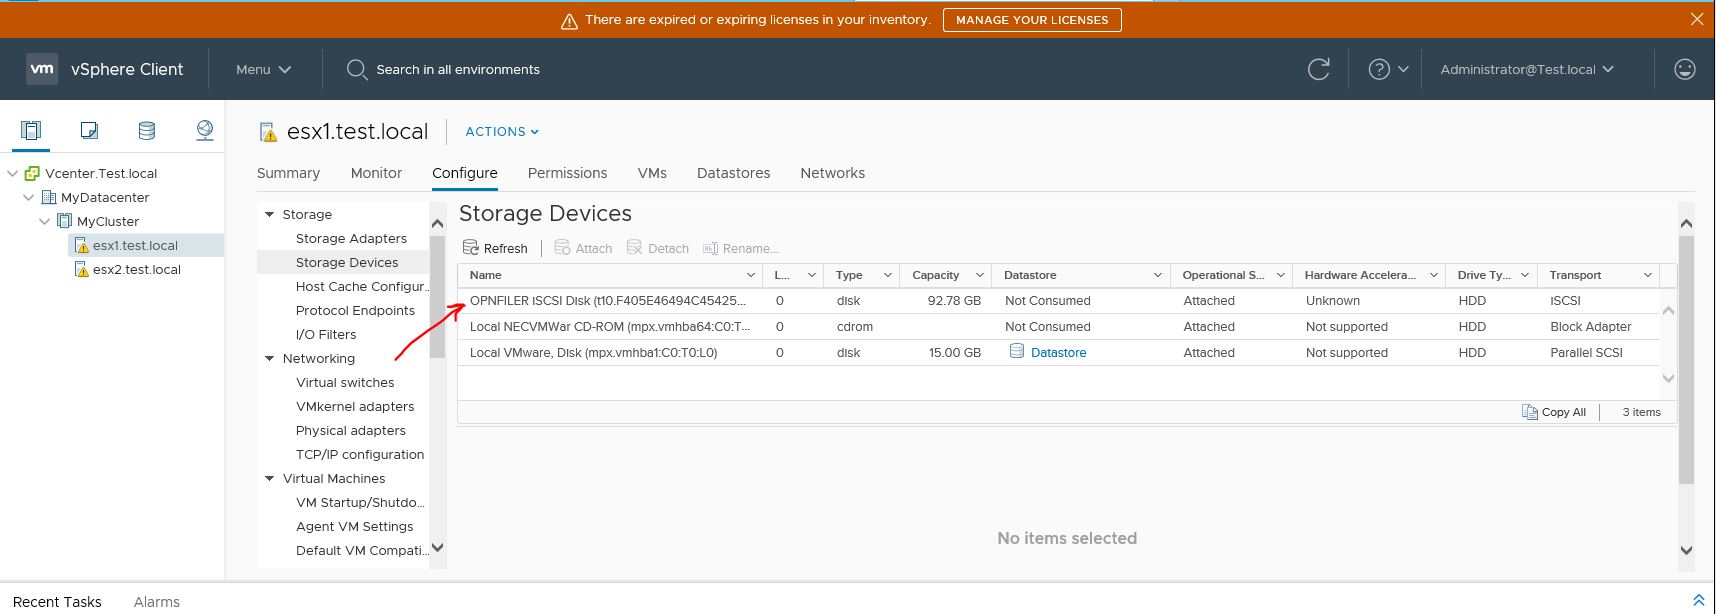Sort by the Hardware Acceleration column header
Image resolution: width=1717 pixels, height=614 pixels.
(x=1360, y=275)
